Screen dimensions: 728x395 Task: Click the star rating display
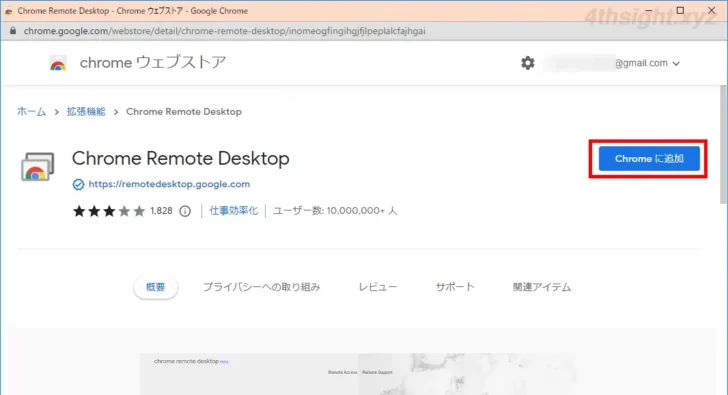[x=109, y=211]
